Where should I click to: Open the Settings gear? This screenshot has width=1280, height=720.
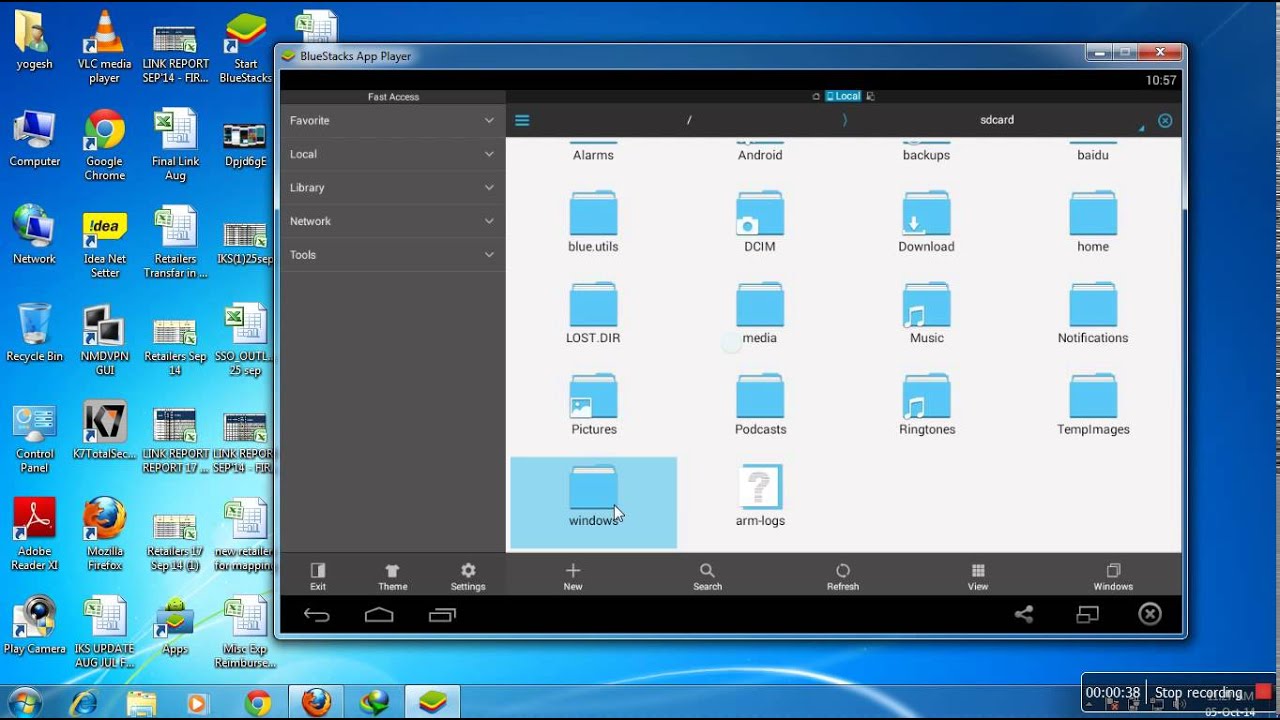point(468,576)
